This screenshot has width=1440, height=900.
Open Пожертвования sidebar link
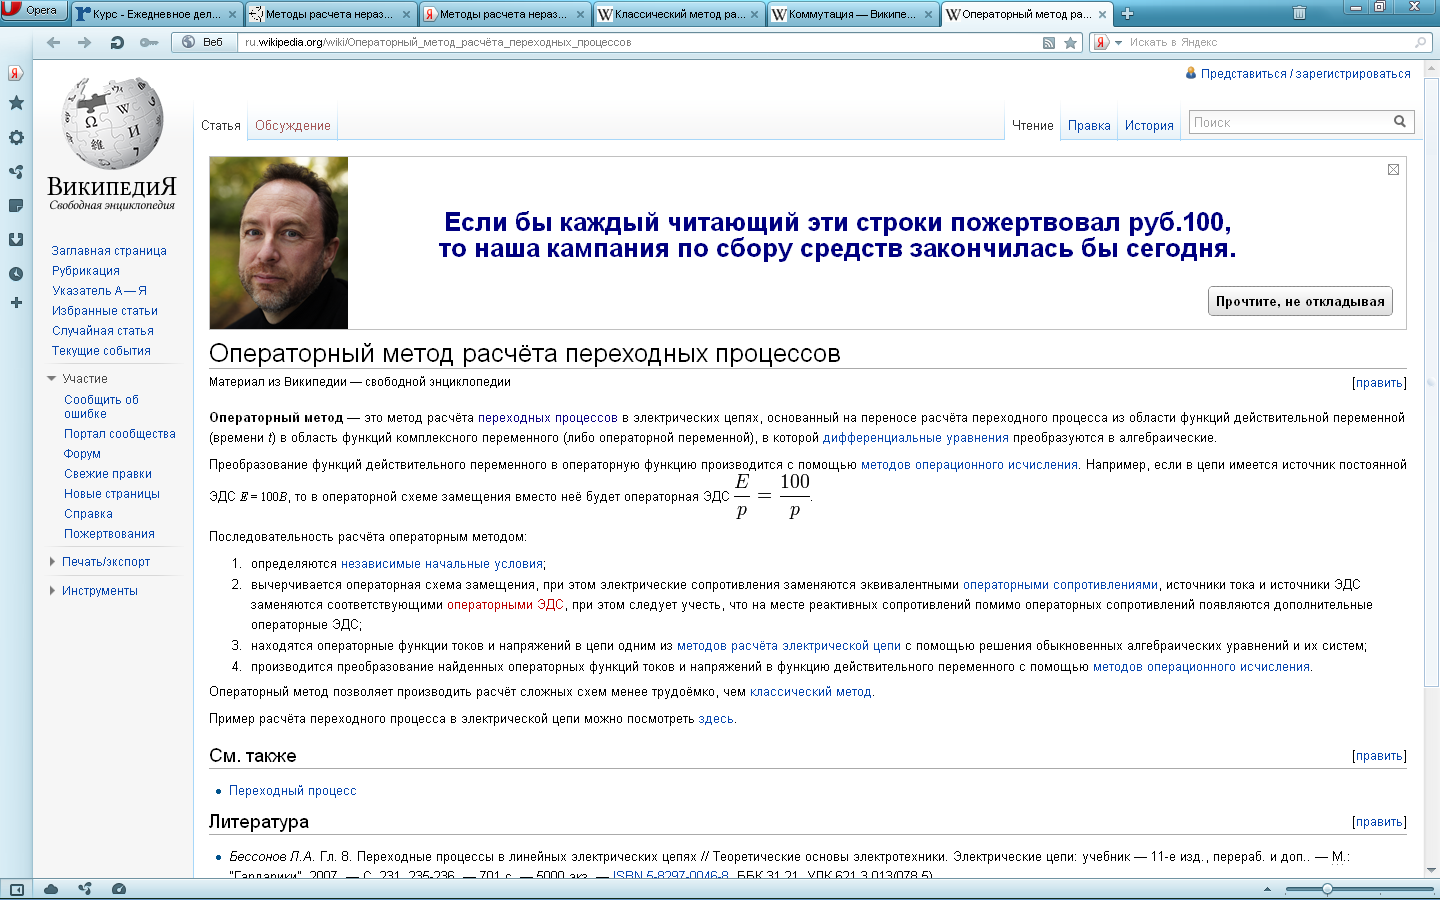click(x=109, y=534)
